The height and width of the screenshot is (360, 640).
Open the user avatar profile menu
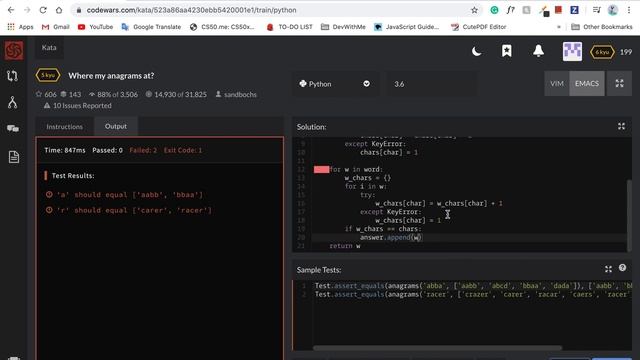tap(572, 51)
